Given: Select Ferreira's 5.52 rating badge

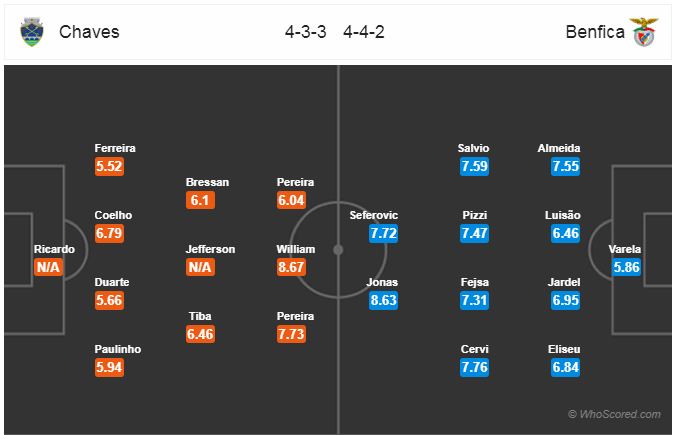Looking at the screenshot, I should [x=109, y=167].
